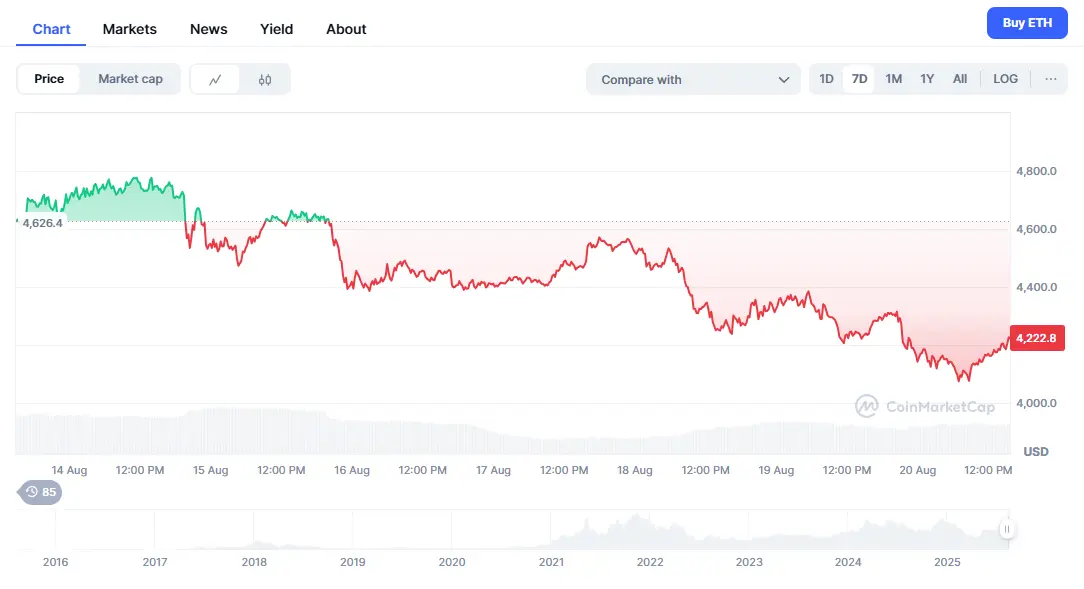
Task: Enable LOG scale on chart
Action: (1005, 79)
